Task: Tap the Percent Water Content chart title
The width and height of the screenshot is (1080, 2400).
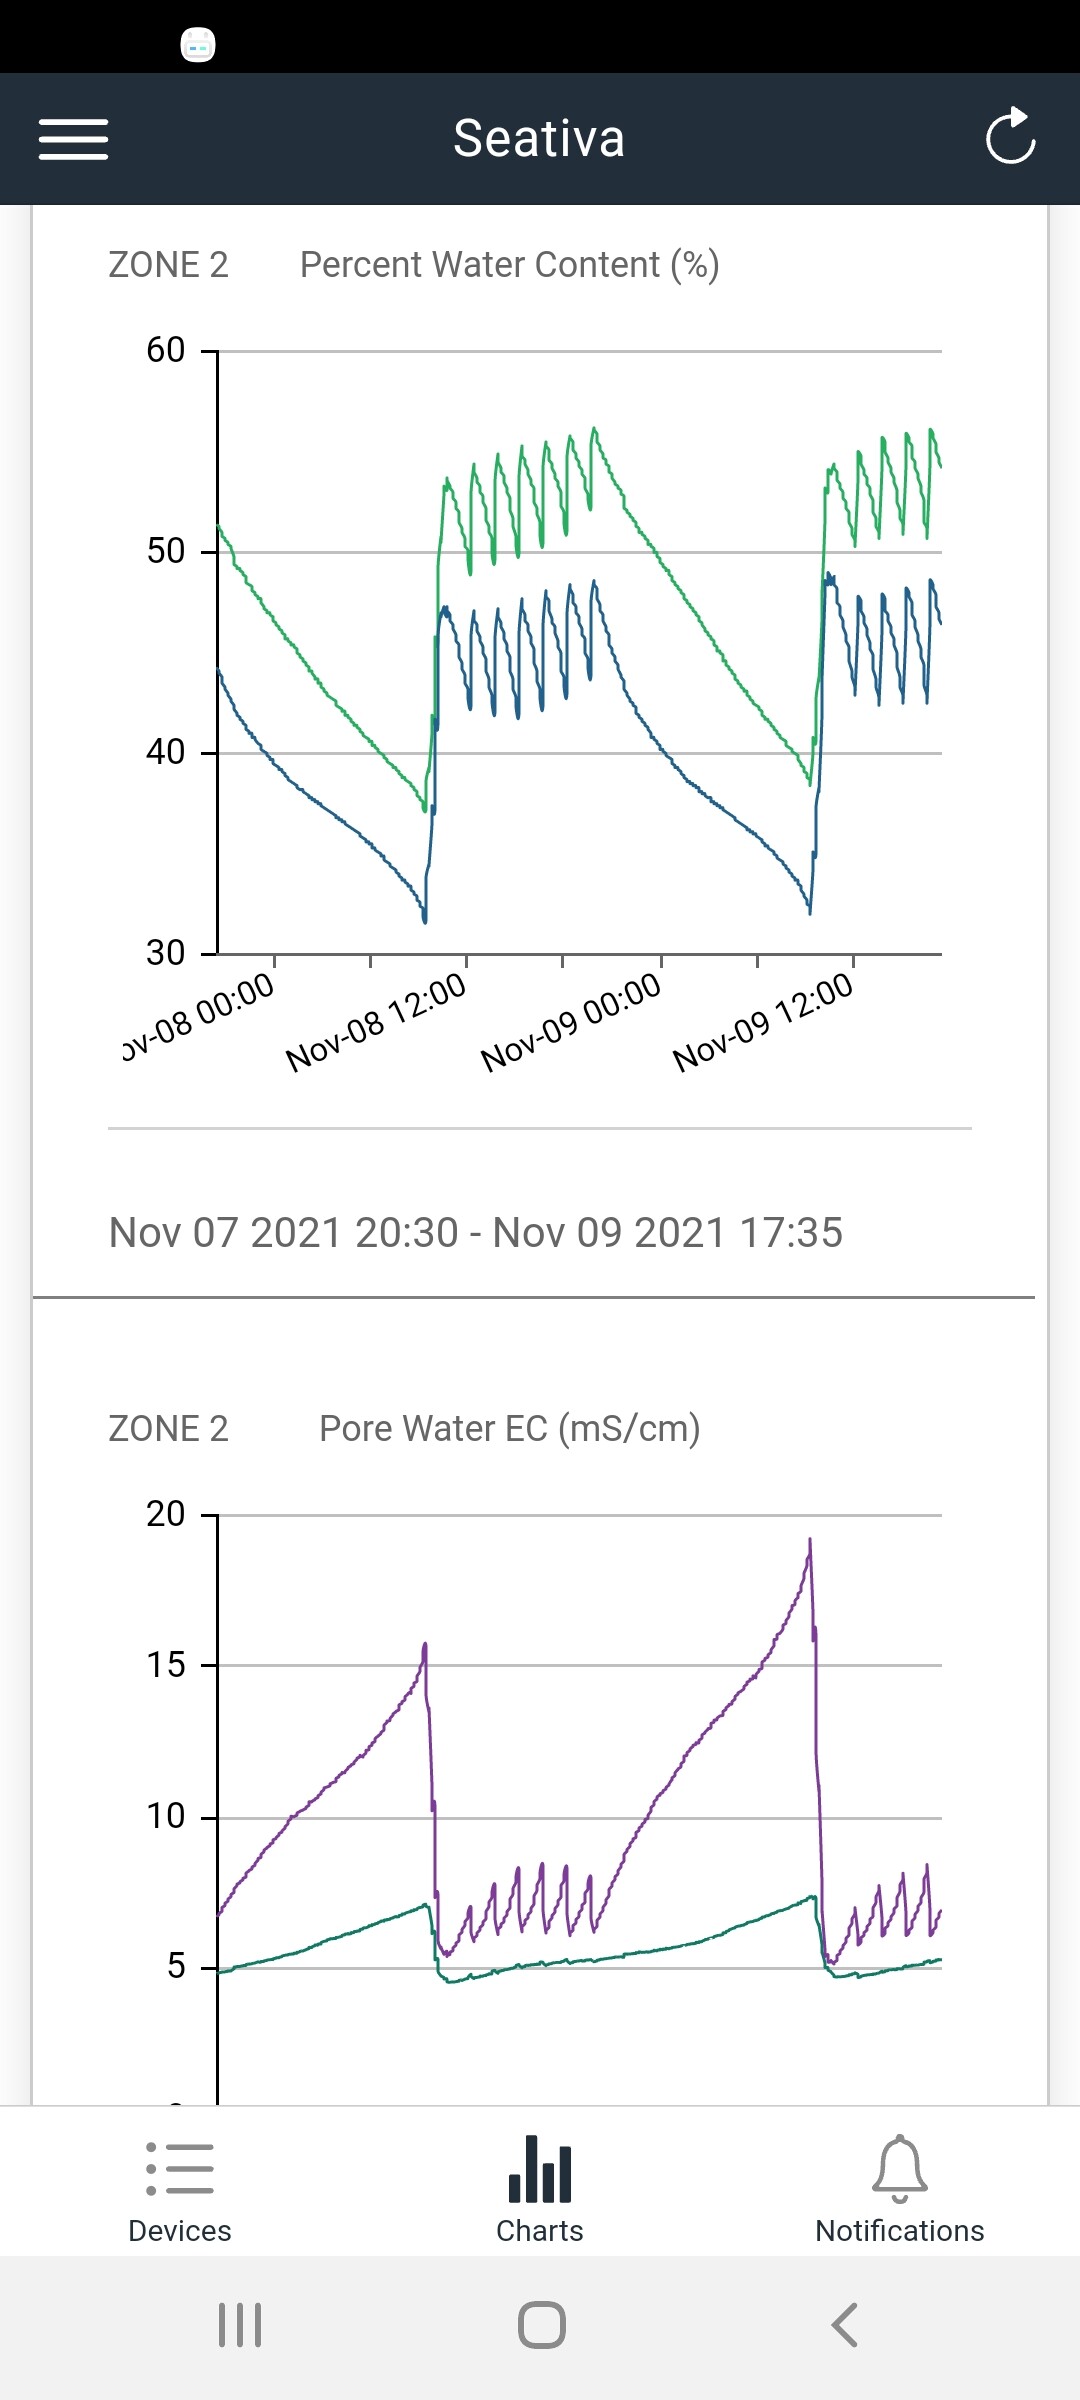Action: point(510,265)
